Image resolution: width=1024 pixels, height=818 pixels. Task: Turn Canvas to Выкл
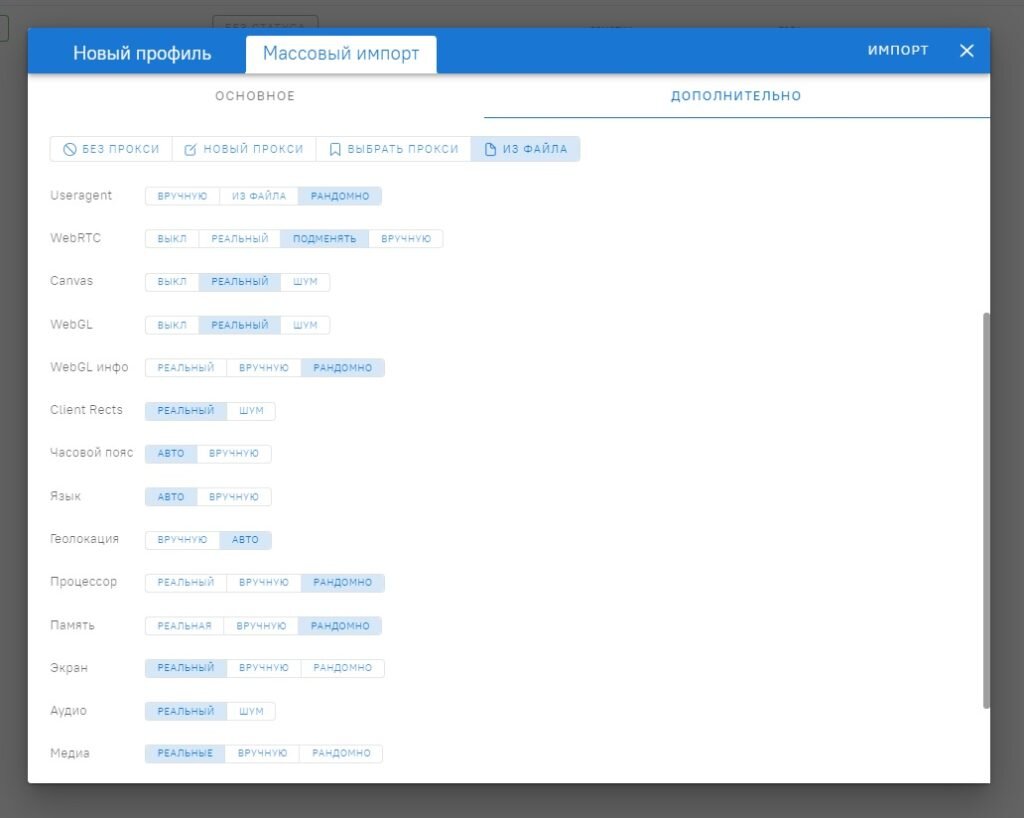pos(172,281)
